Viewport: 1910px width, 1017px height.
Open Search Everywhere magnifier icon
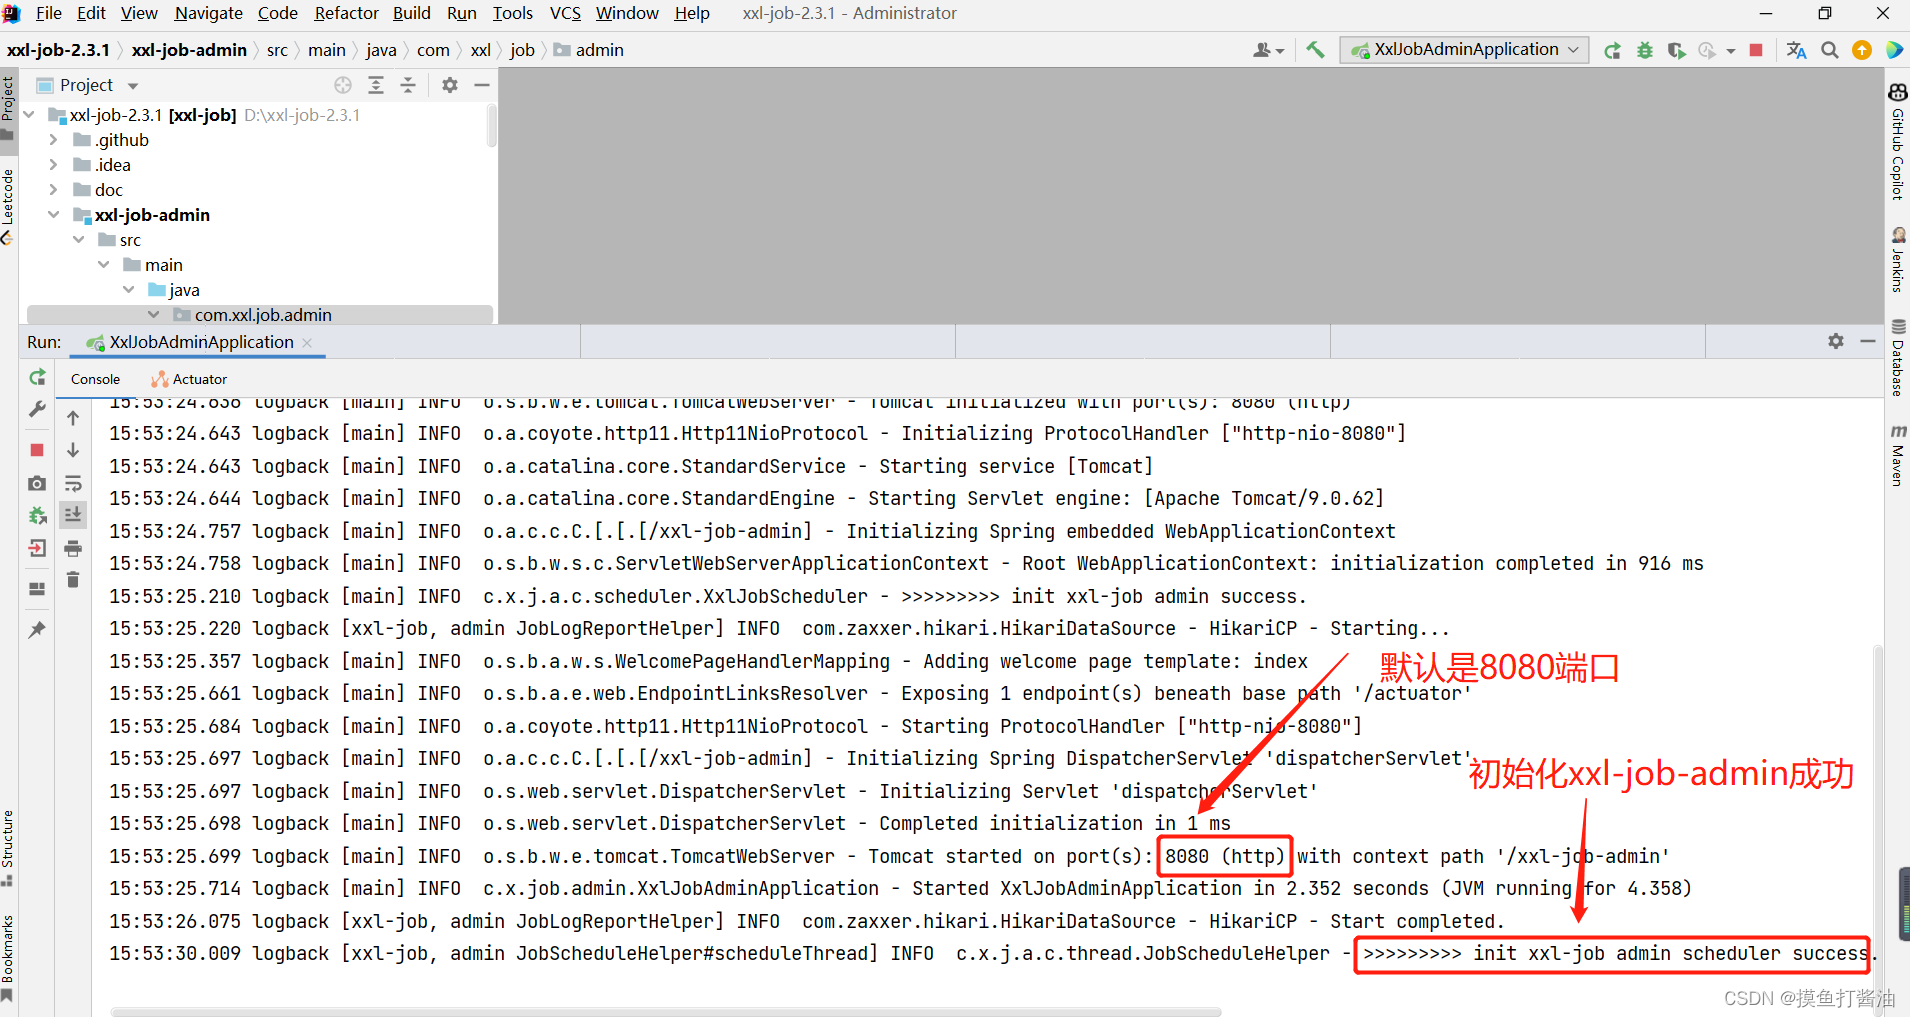[x=1829, y=50]
